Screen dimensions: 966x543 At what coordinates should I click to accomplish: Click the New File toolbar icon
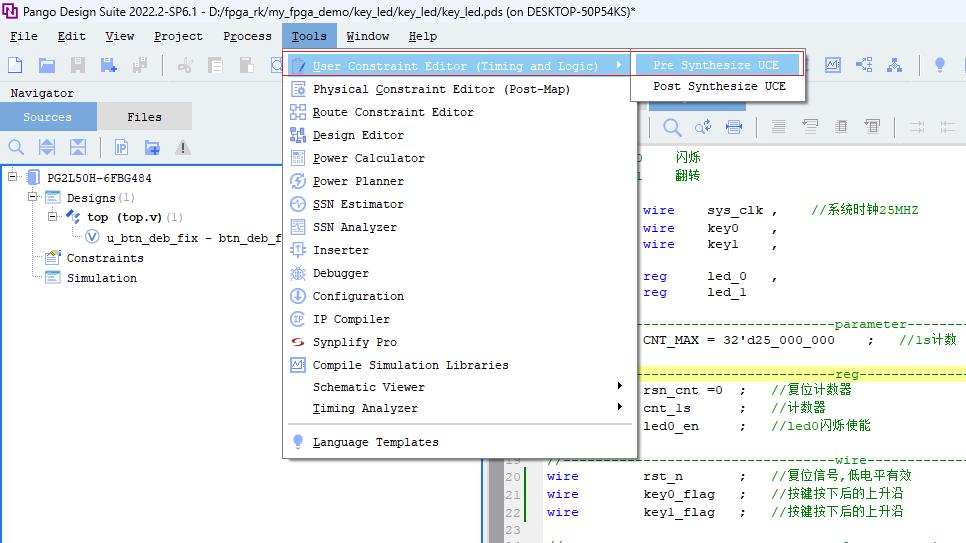tap(15, 65)
